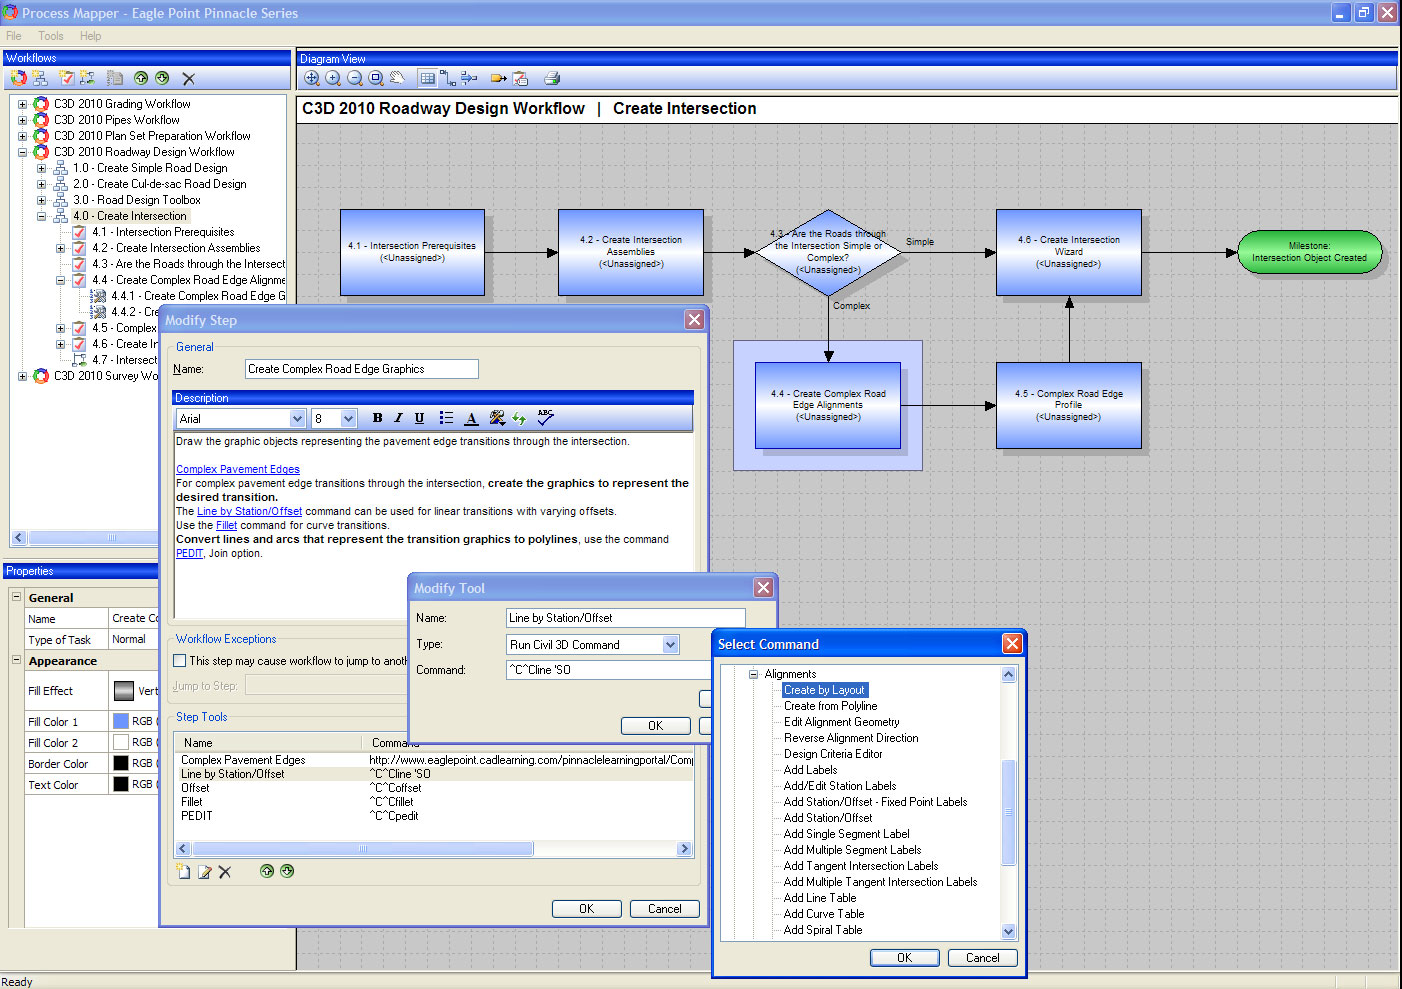Open the font size 8 dropdown
Screen dimensions: 1402x989
(x=348, y=419)
